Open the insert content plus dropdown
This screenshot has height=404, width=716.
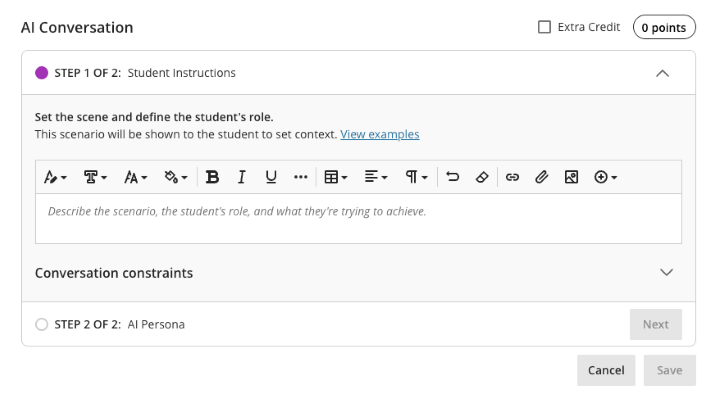click(x=605, y=177)
